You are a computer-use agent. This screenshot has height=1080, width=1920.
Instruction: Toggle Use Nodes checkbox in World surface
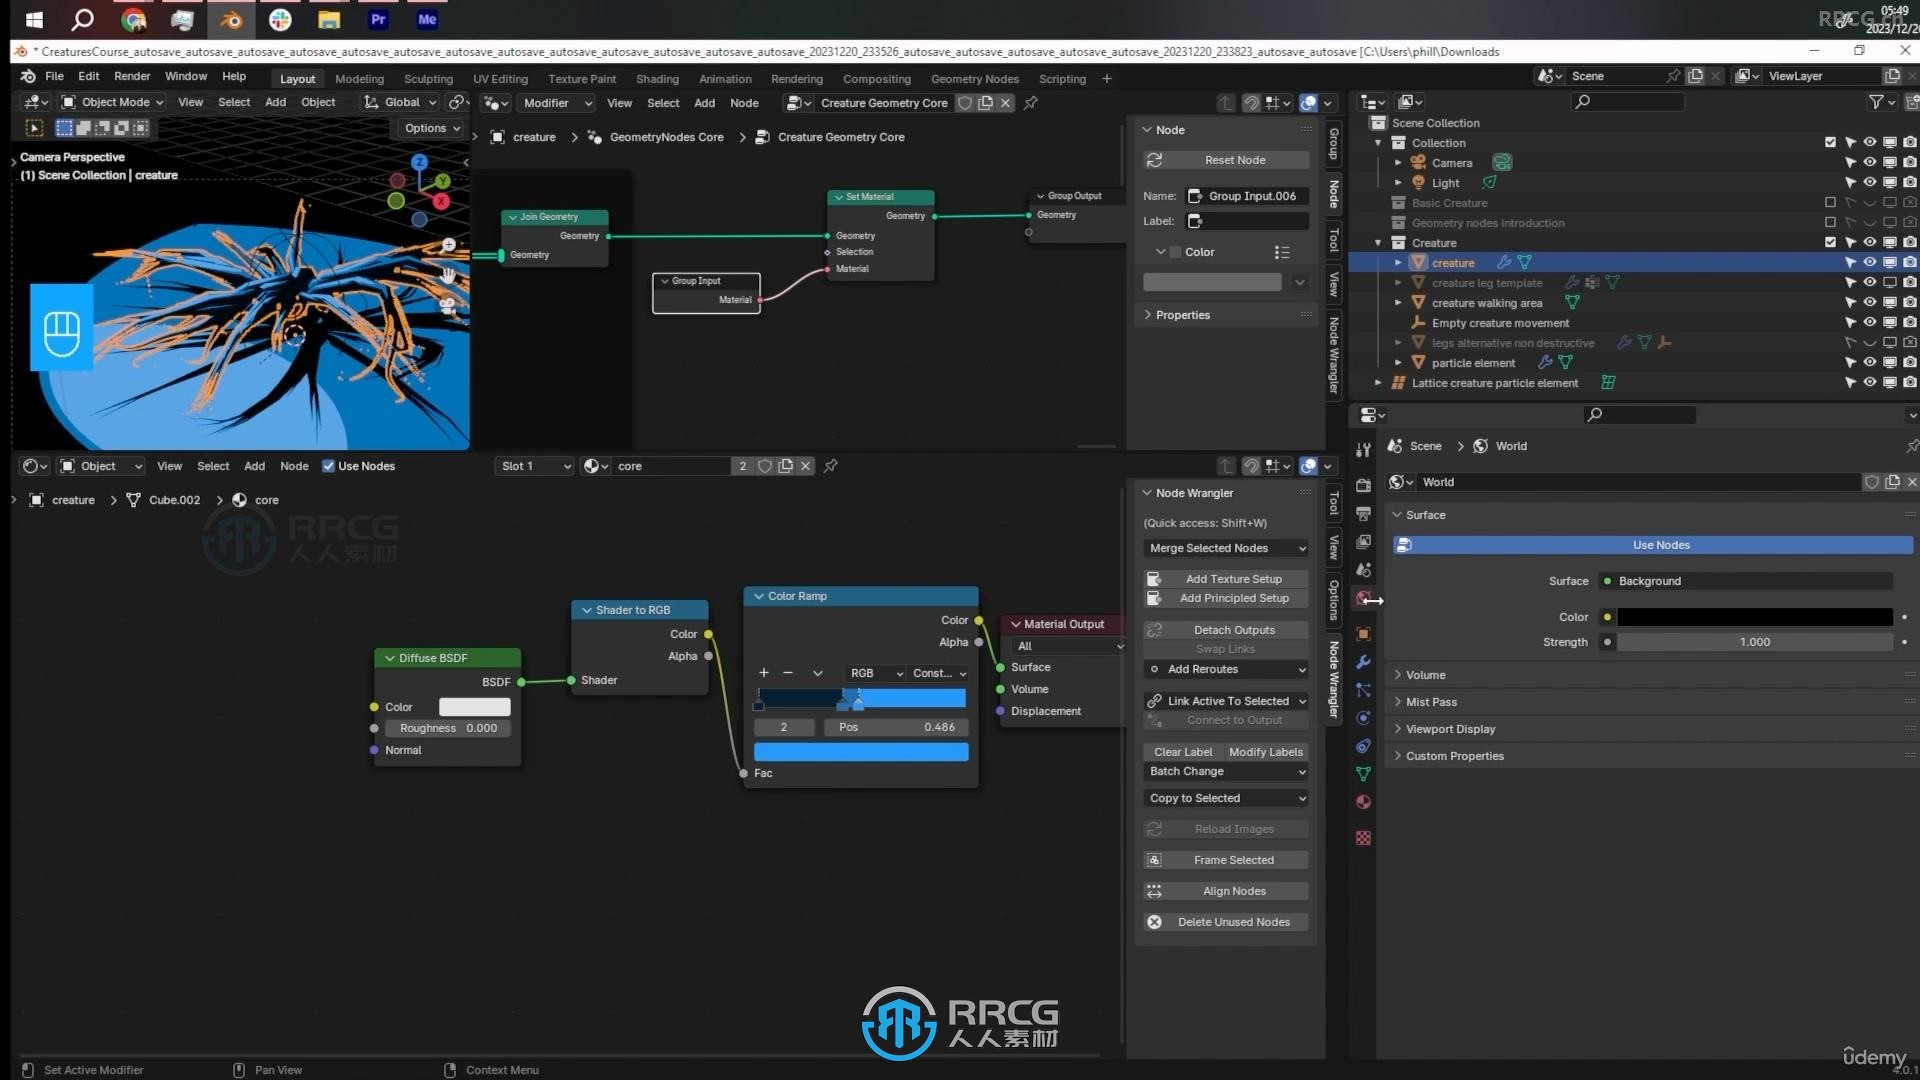1660,543
